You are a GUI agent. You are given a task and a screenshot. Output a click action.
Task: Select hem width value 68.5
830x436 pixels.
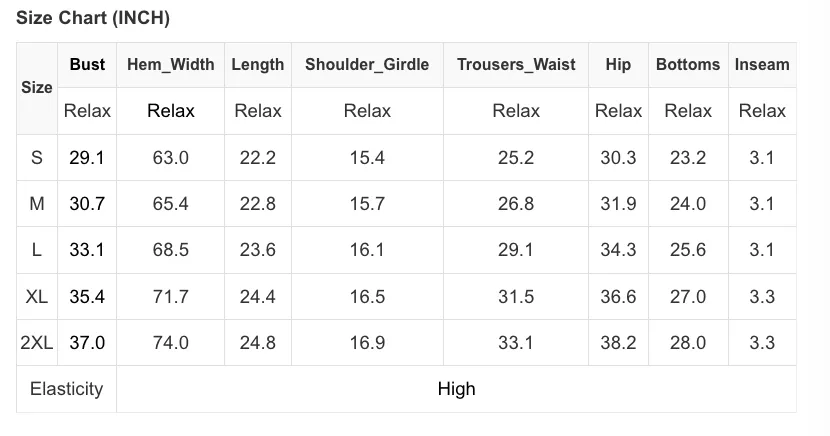pyautogui.click(x=170, y=250)
